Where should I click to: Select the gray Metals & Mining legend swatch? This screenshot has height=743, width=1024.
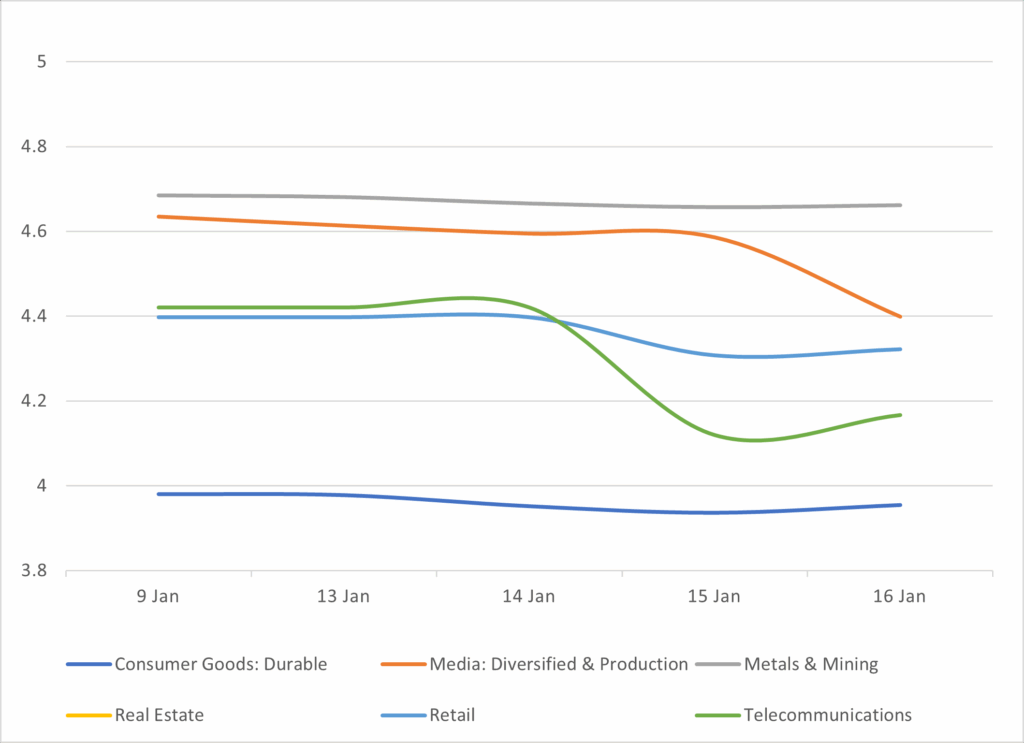[x=717, y=665]
